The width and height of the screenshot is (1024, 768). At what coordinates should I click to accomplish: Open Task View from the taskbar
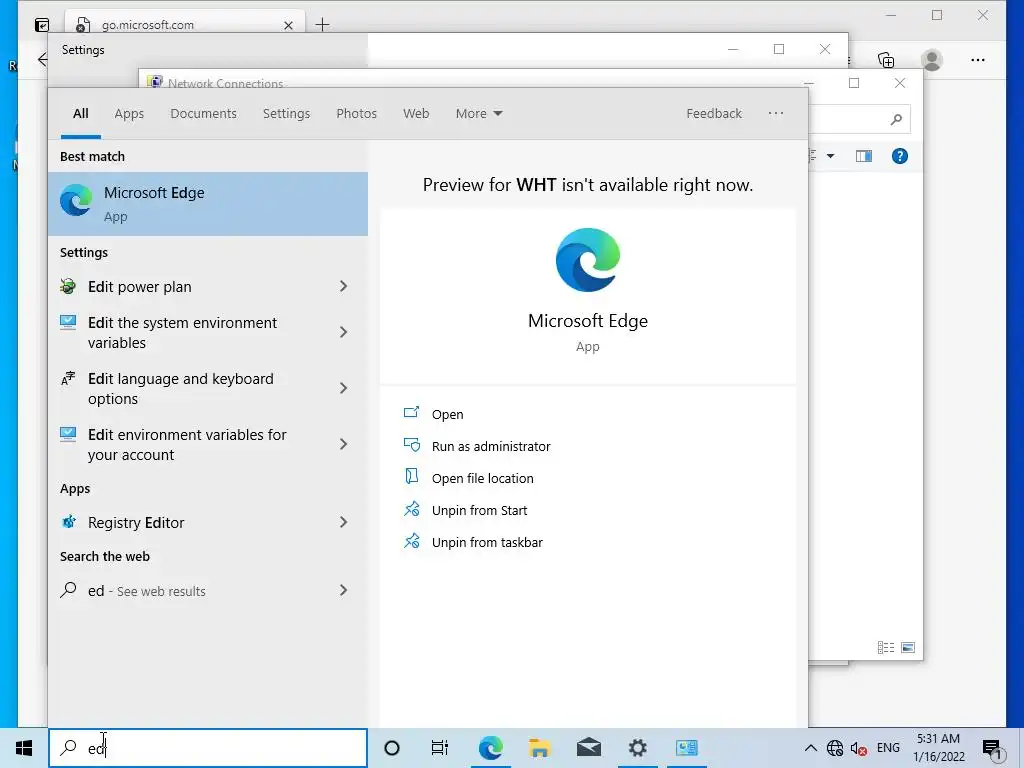(x=440, y=748)
